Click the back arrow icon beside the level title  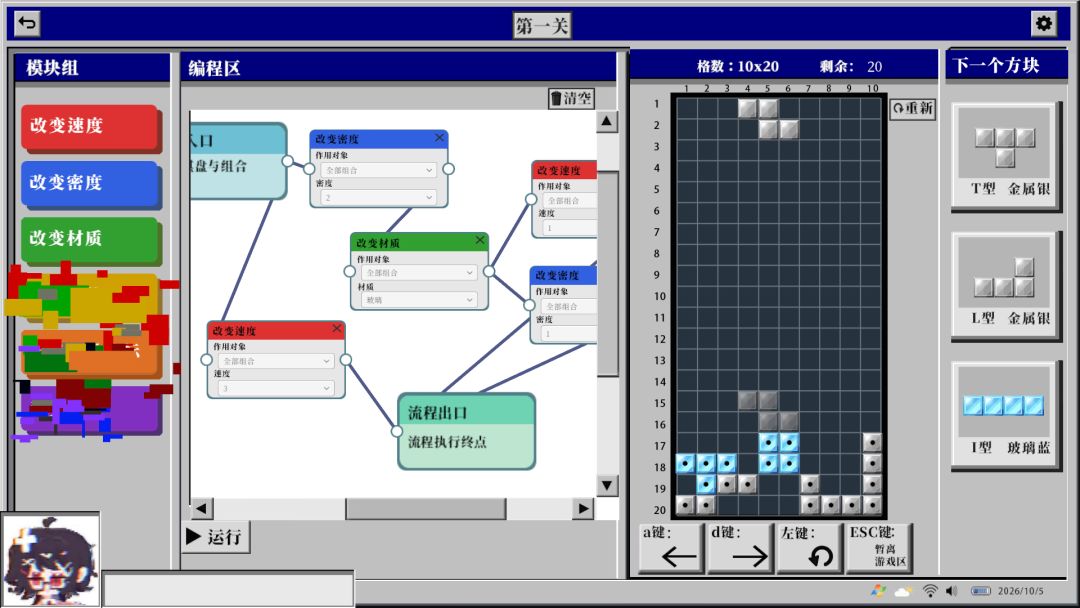pos(27,23)
